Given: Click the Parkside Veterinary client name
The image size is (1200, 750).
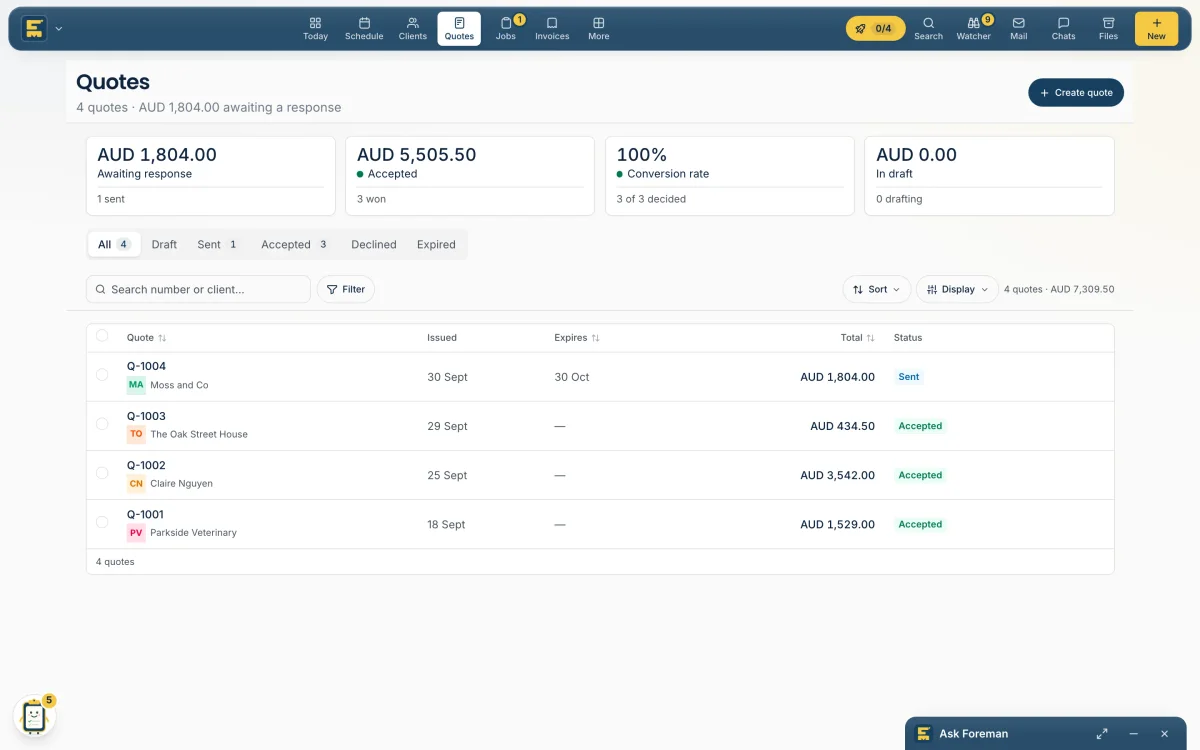Looking at the screenshot, I should (x=193, y=533).
